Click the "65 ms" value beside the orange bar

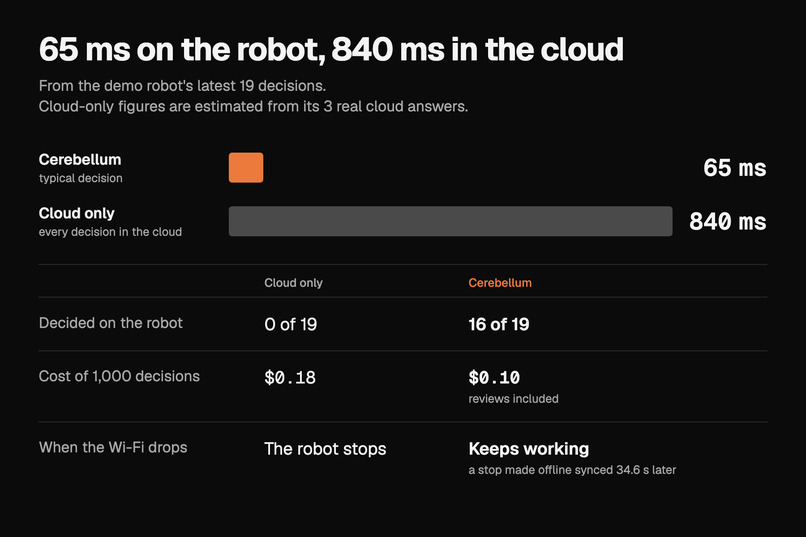pyautogui.click(x=735, y=168)
